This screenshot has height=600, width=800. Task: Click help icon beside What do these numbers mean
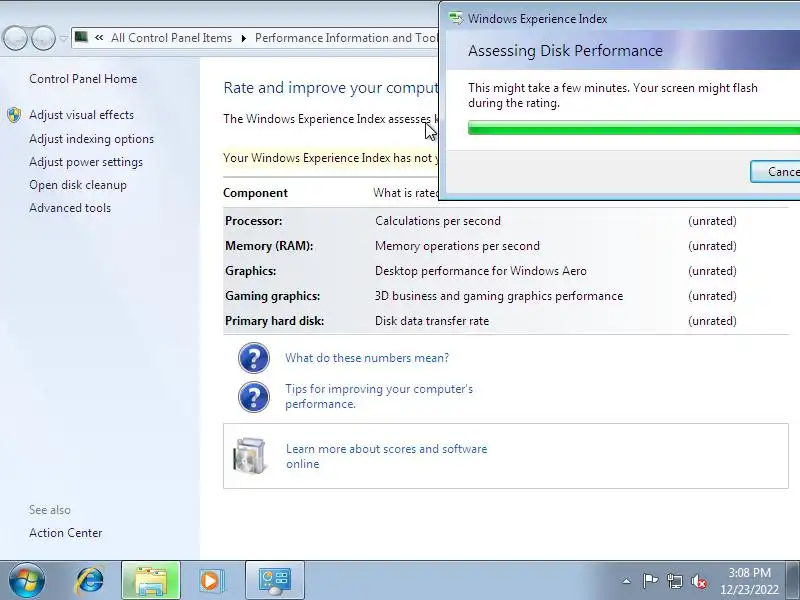pos(254,358)
